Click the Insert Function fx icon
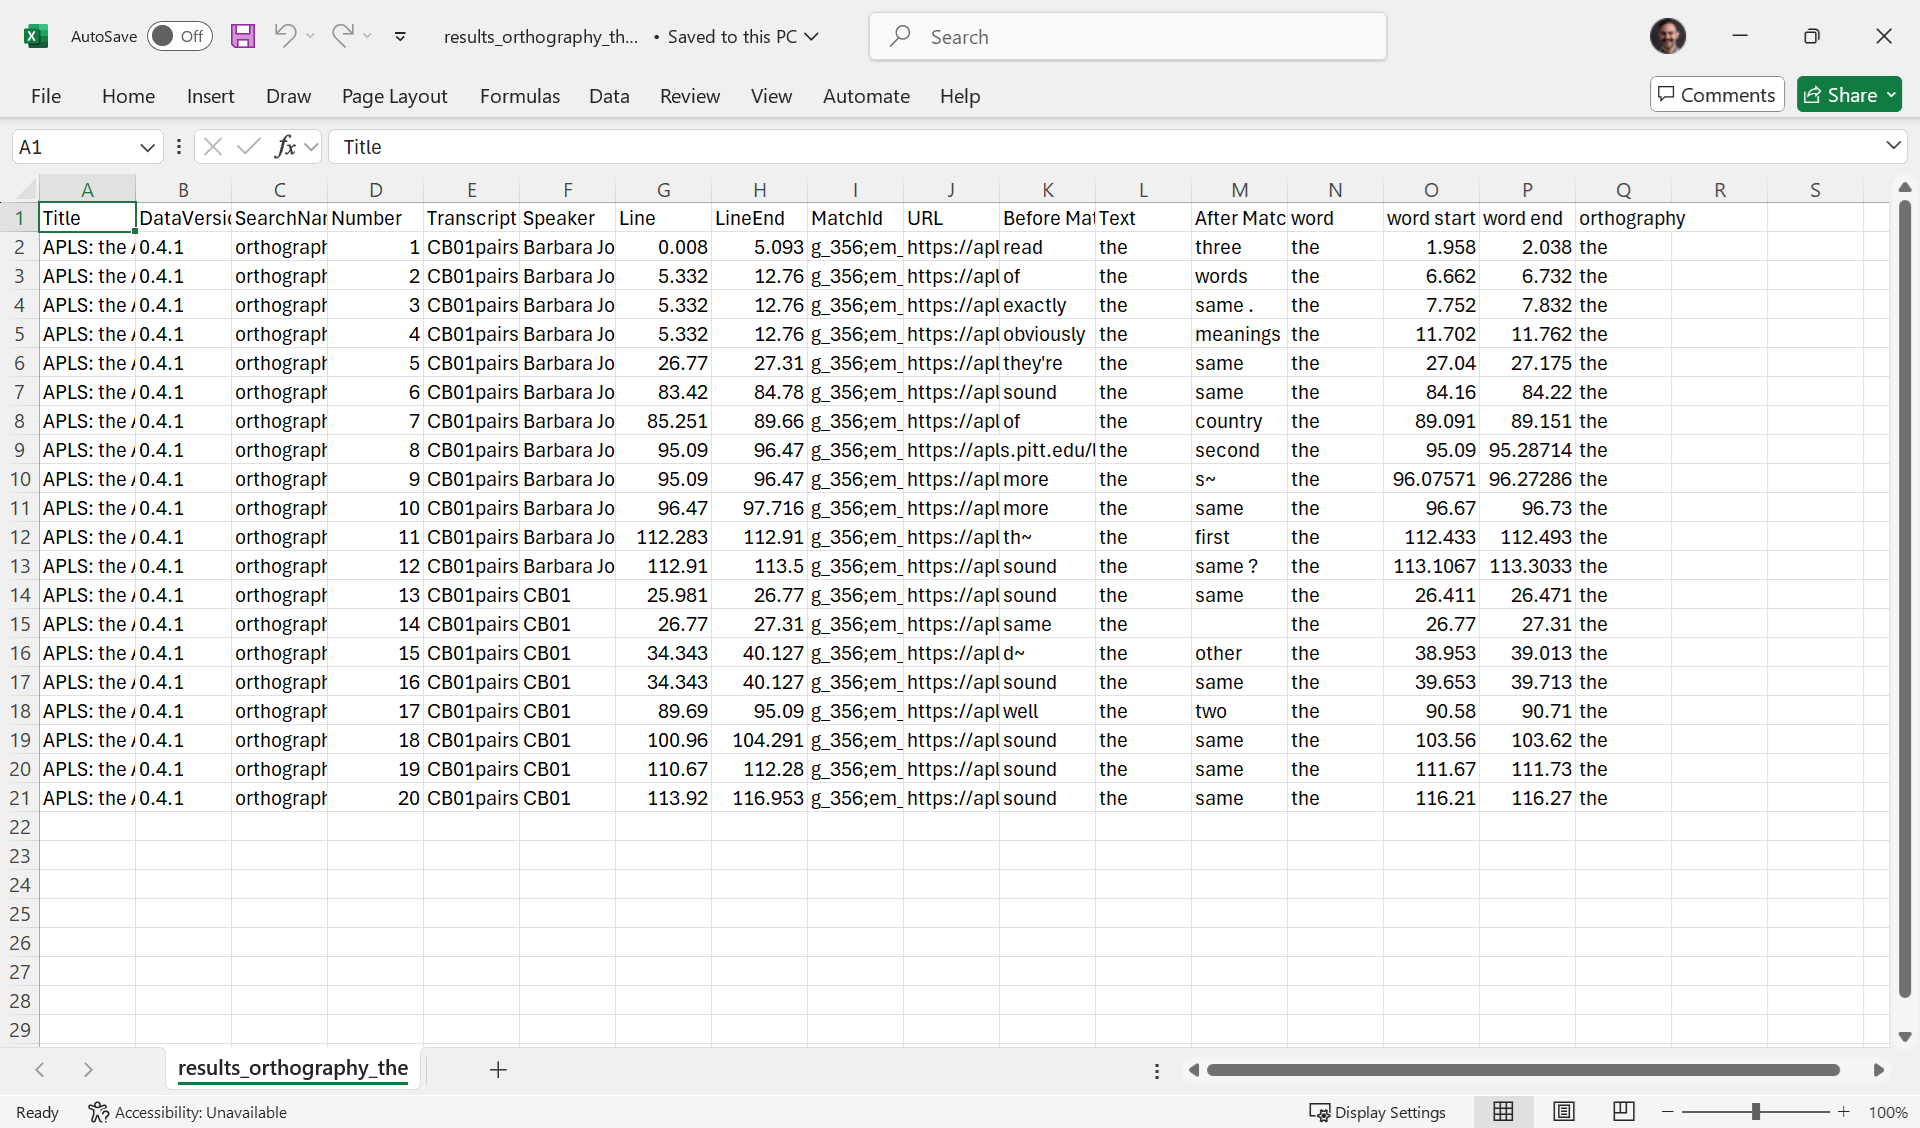 [285, 147]
